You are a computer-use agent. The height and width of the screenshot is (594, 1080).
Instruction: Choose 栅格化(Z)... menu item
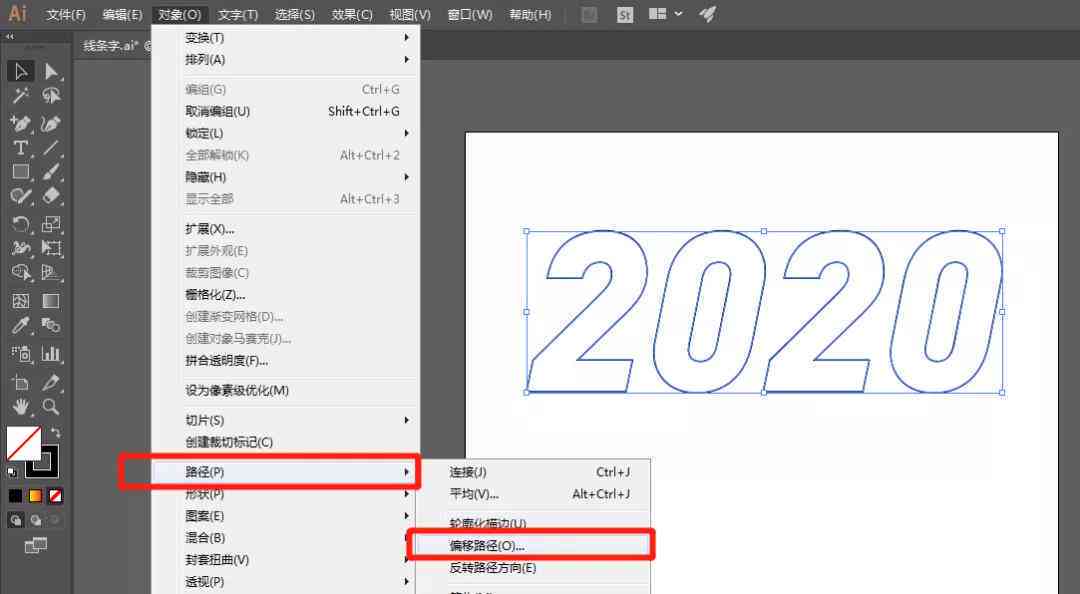point(286,295)
